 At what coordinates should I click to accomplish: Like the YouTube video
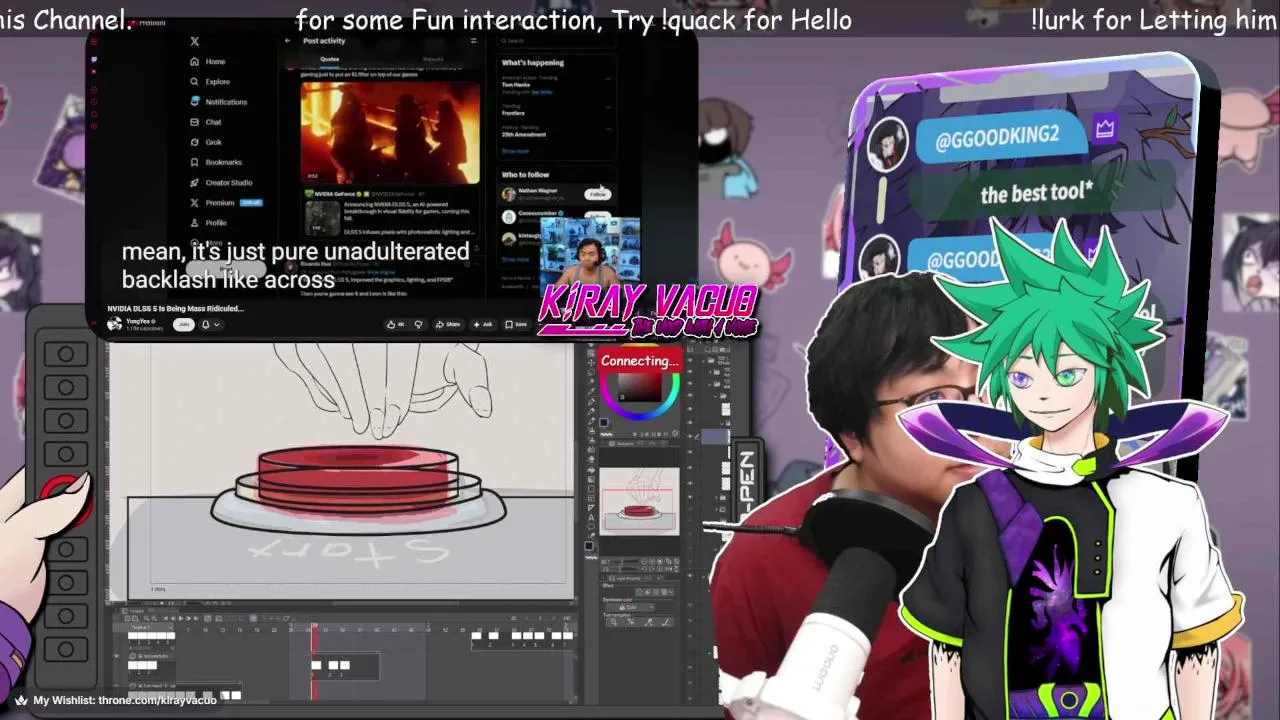[x=396, y=324]
